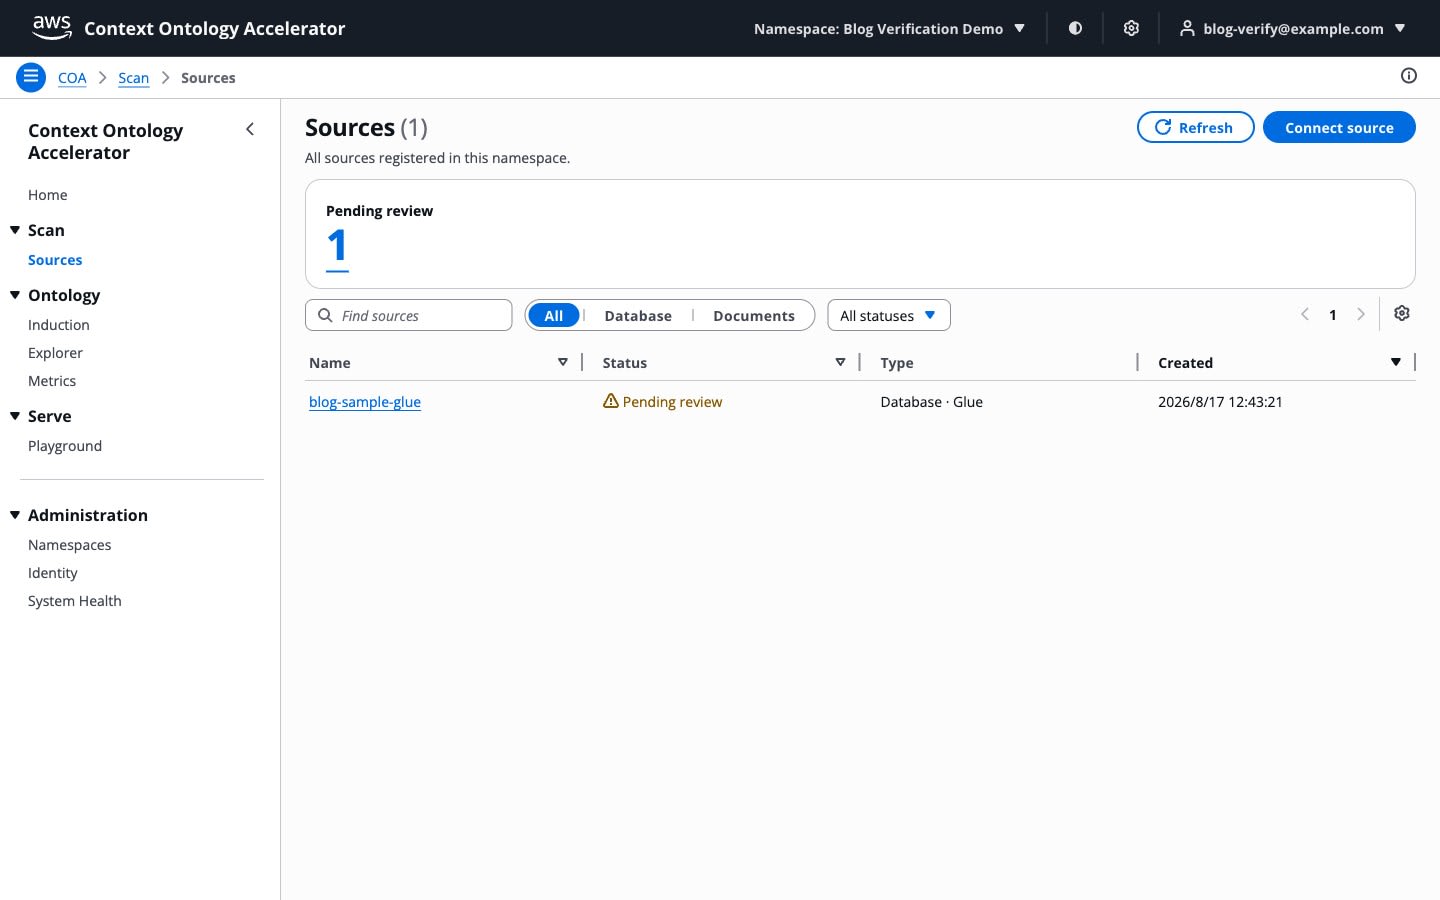Image resolution: width=1440 pixels, height=900 pixels.
Task: Open the Metrics page
Action: coord(52,381)
